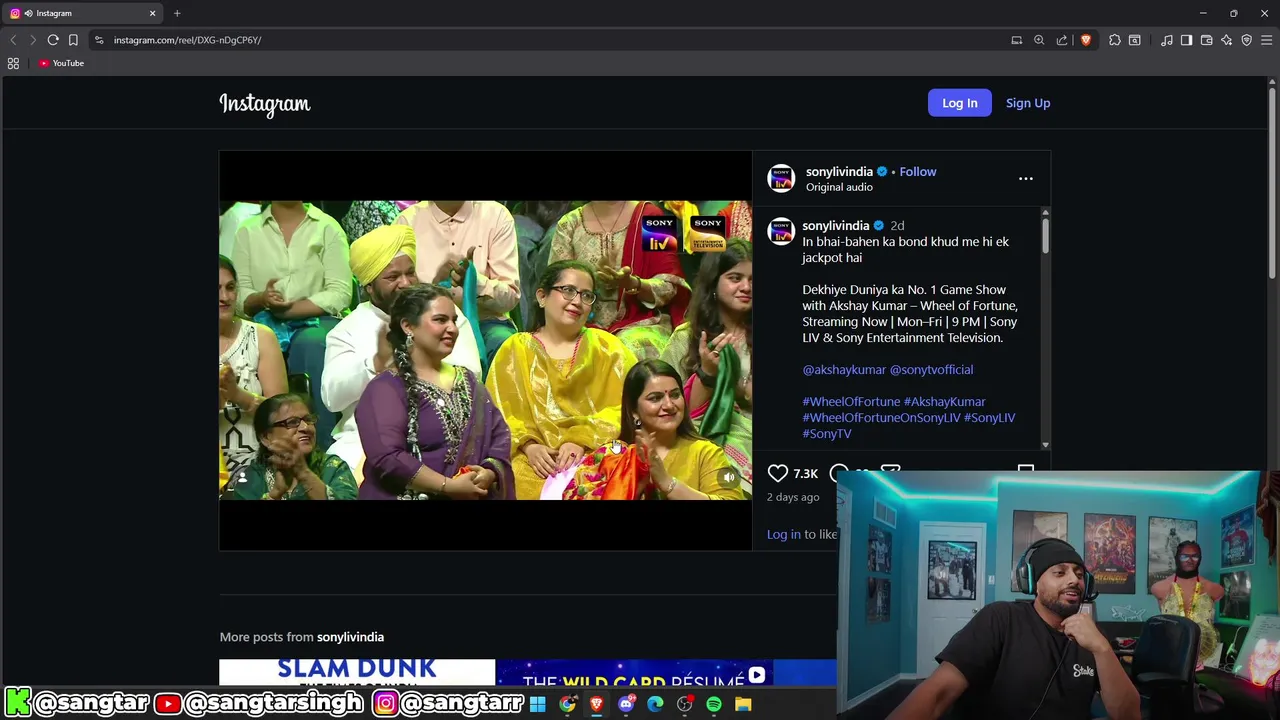Viewport: 1280px width, 720px height.
Task: Open File Explorer from the taskbar
Action: pos(743,704)
